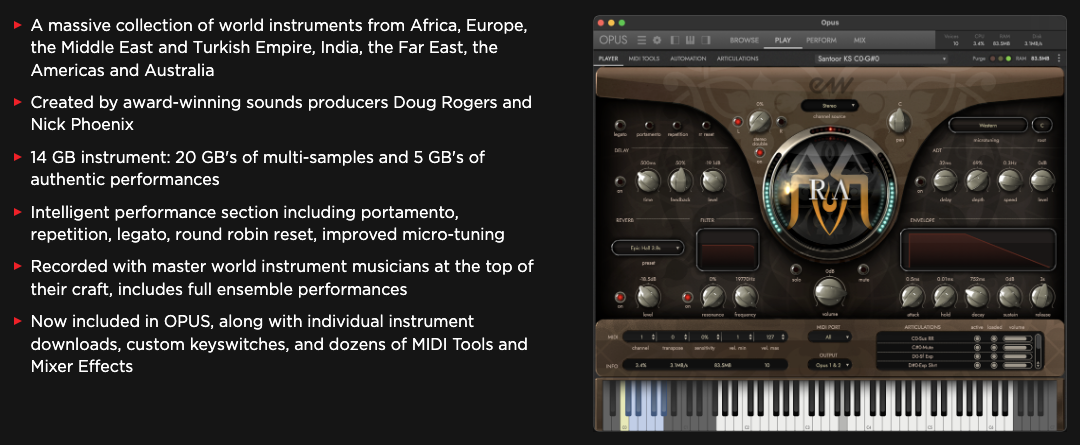This screenshot has height=445, width=1080.
Task: Click the yellow Purge indicator
Action: (1001, 59)
